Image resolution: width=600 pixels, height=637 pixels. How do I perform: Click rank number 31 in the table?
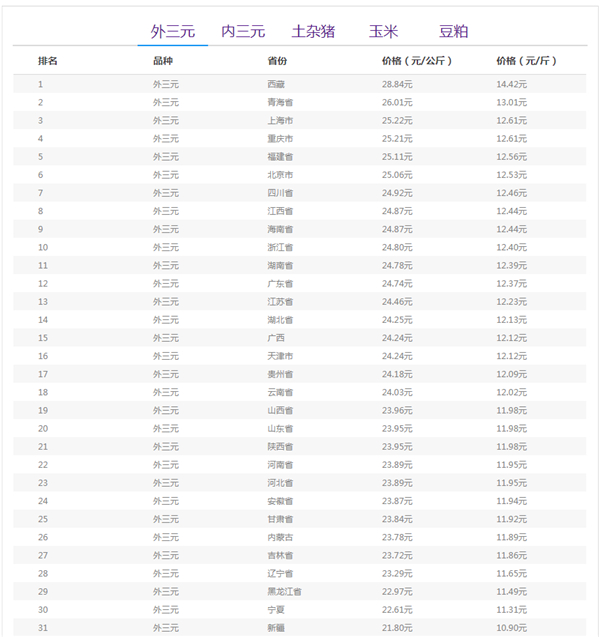[43, 627]
